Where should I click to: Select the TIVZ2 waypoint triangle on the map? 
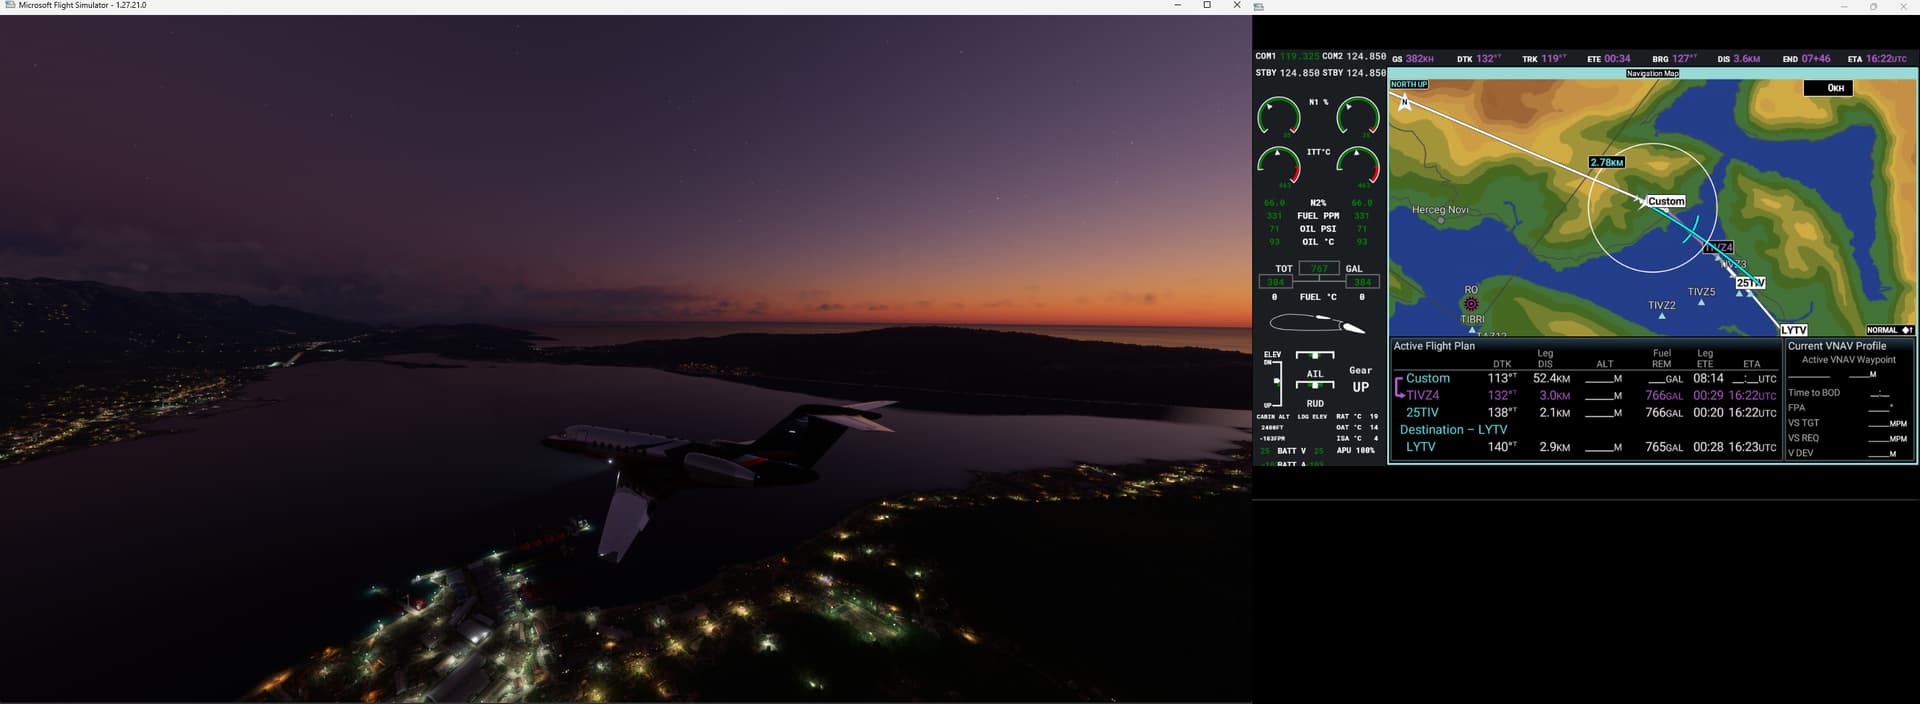tap(1662, 315)
